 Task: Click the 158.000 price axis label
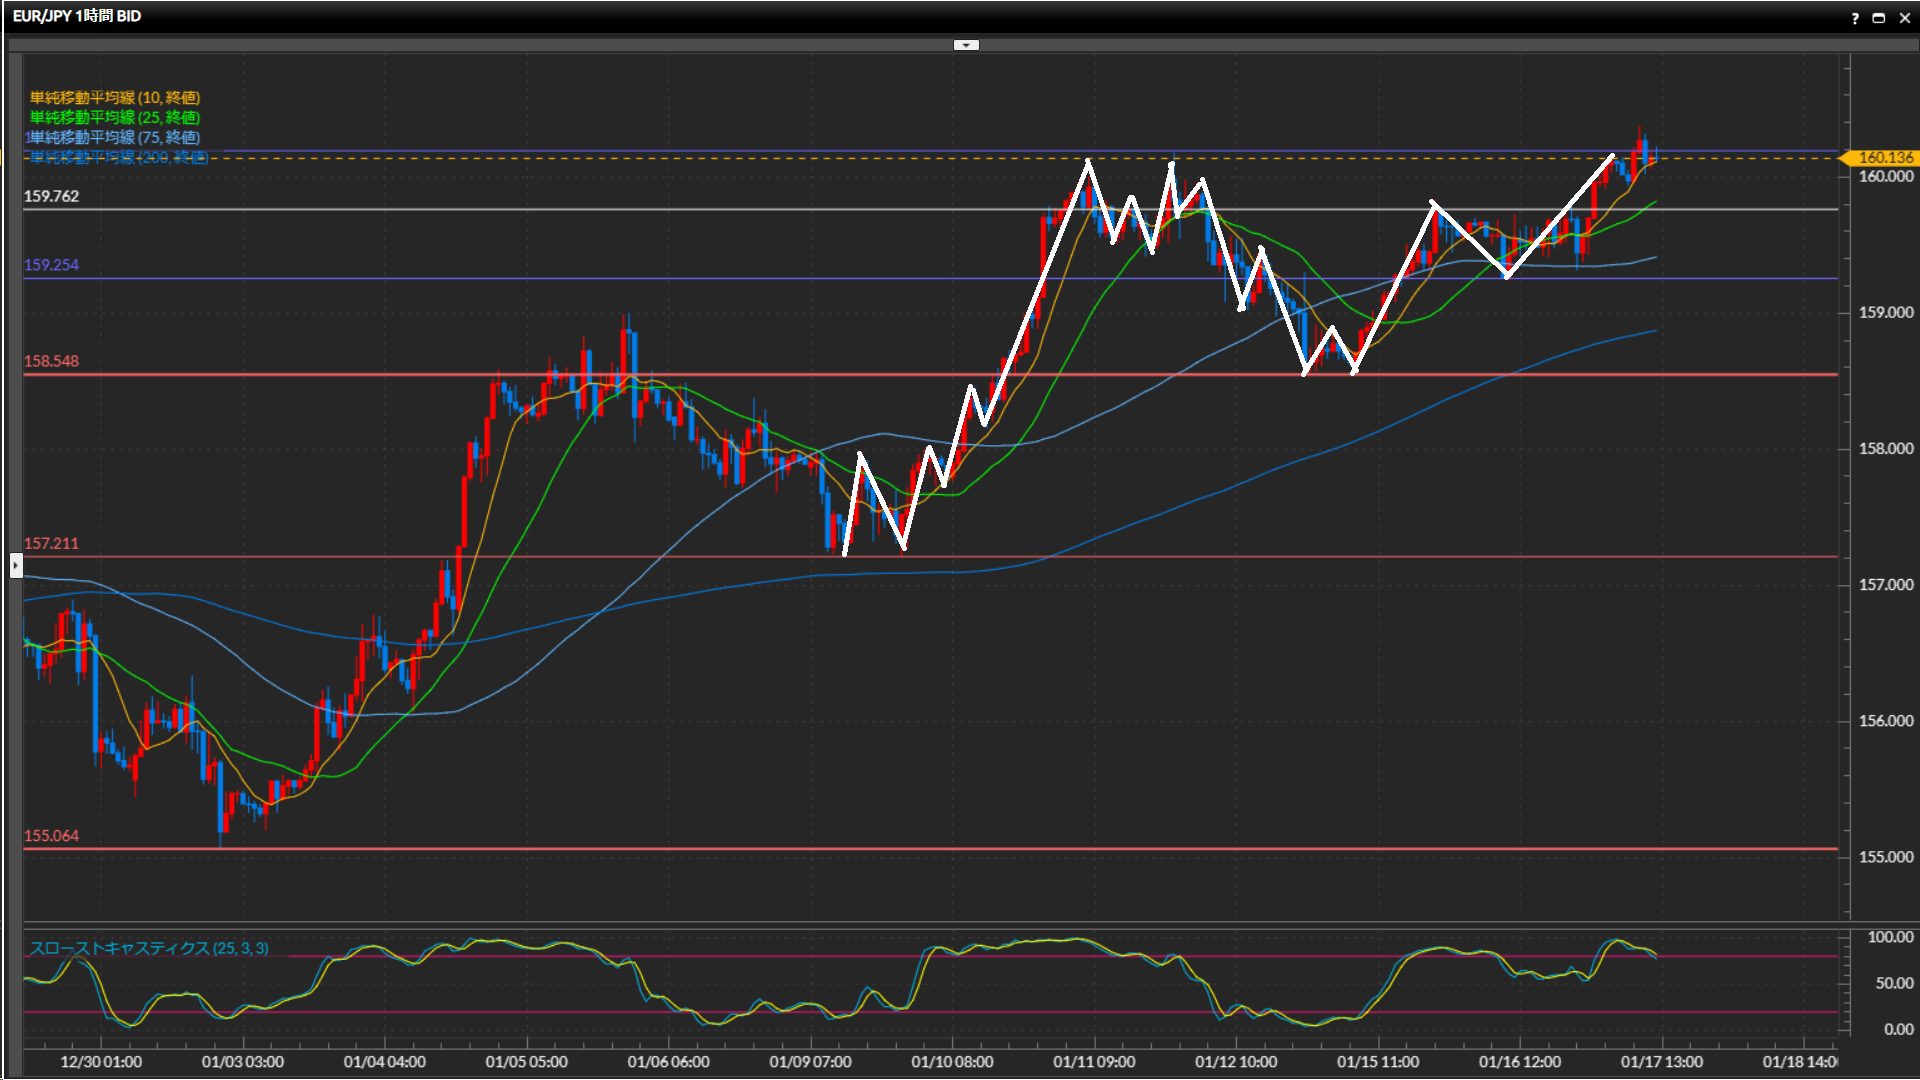click(x=1885, y=449)
